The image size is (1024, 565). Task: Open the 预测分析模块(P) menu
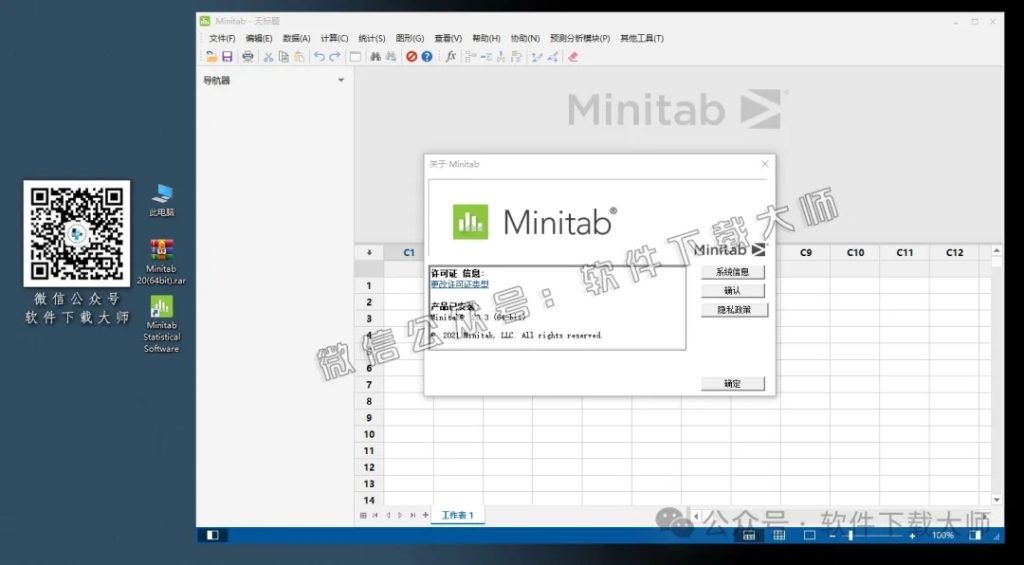[x=580, y=39]
